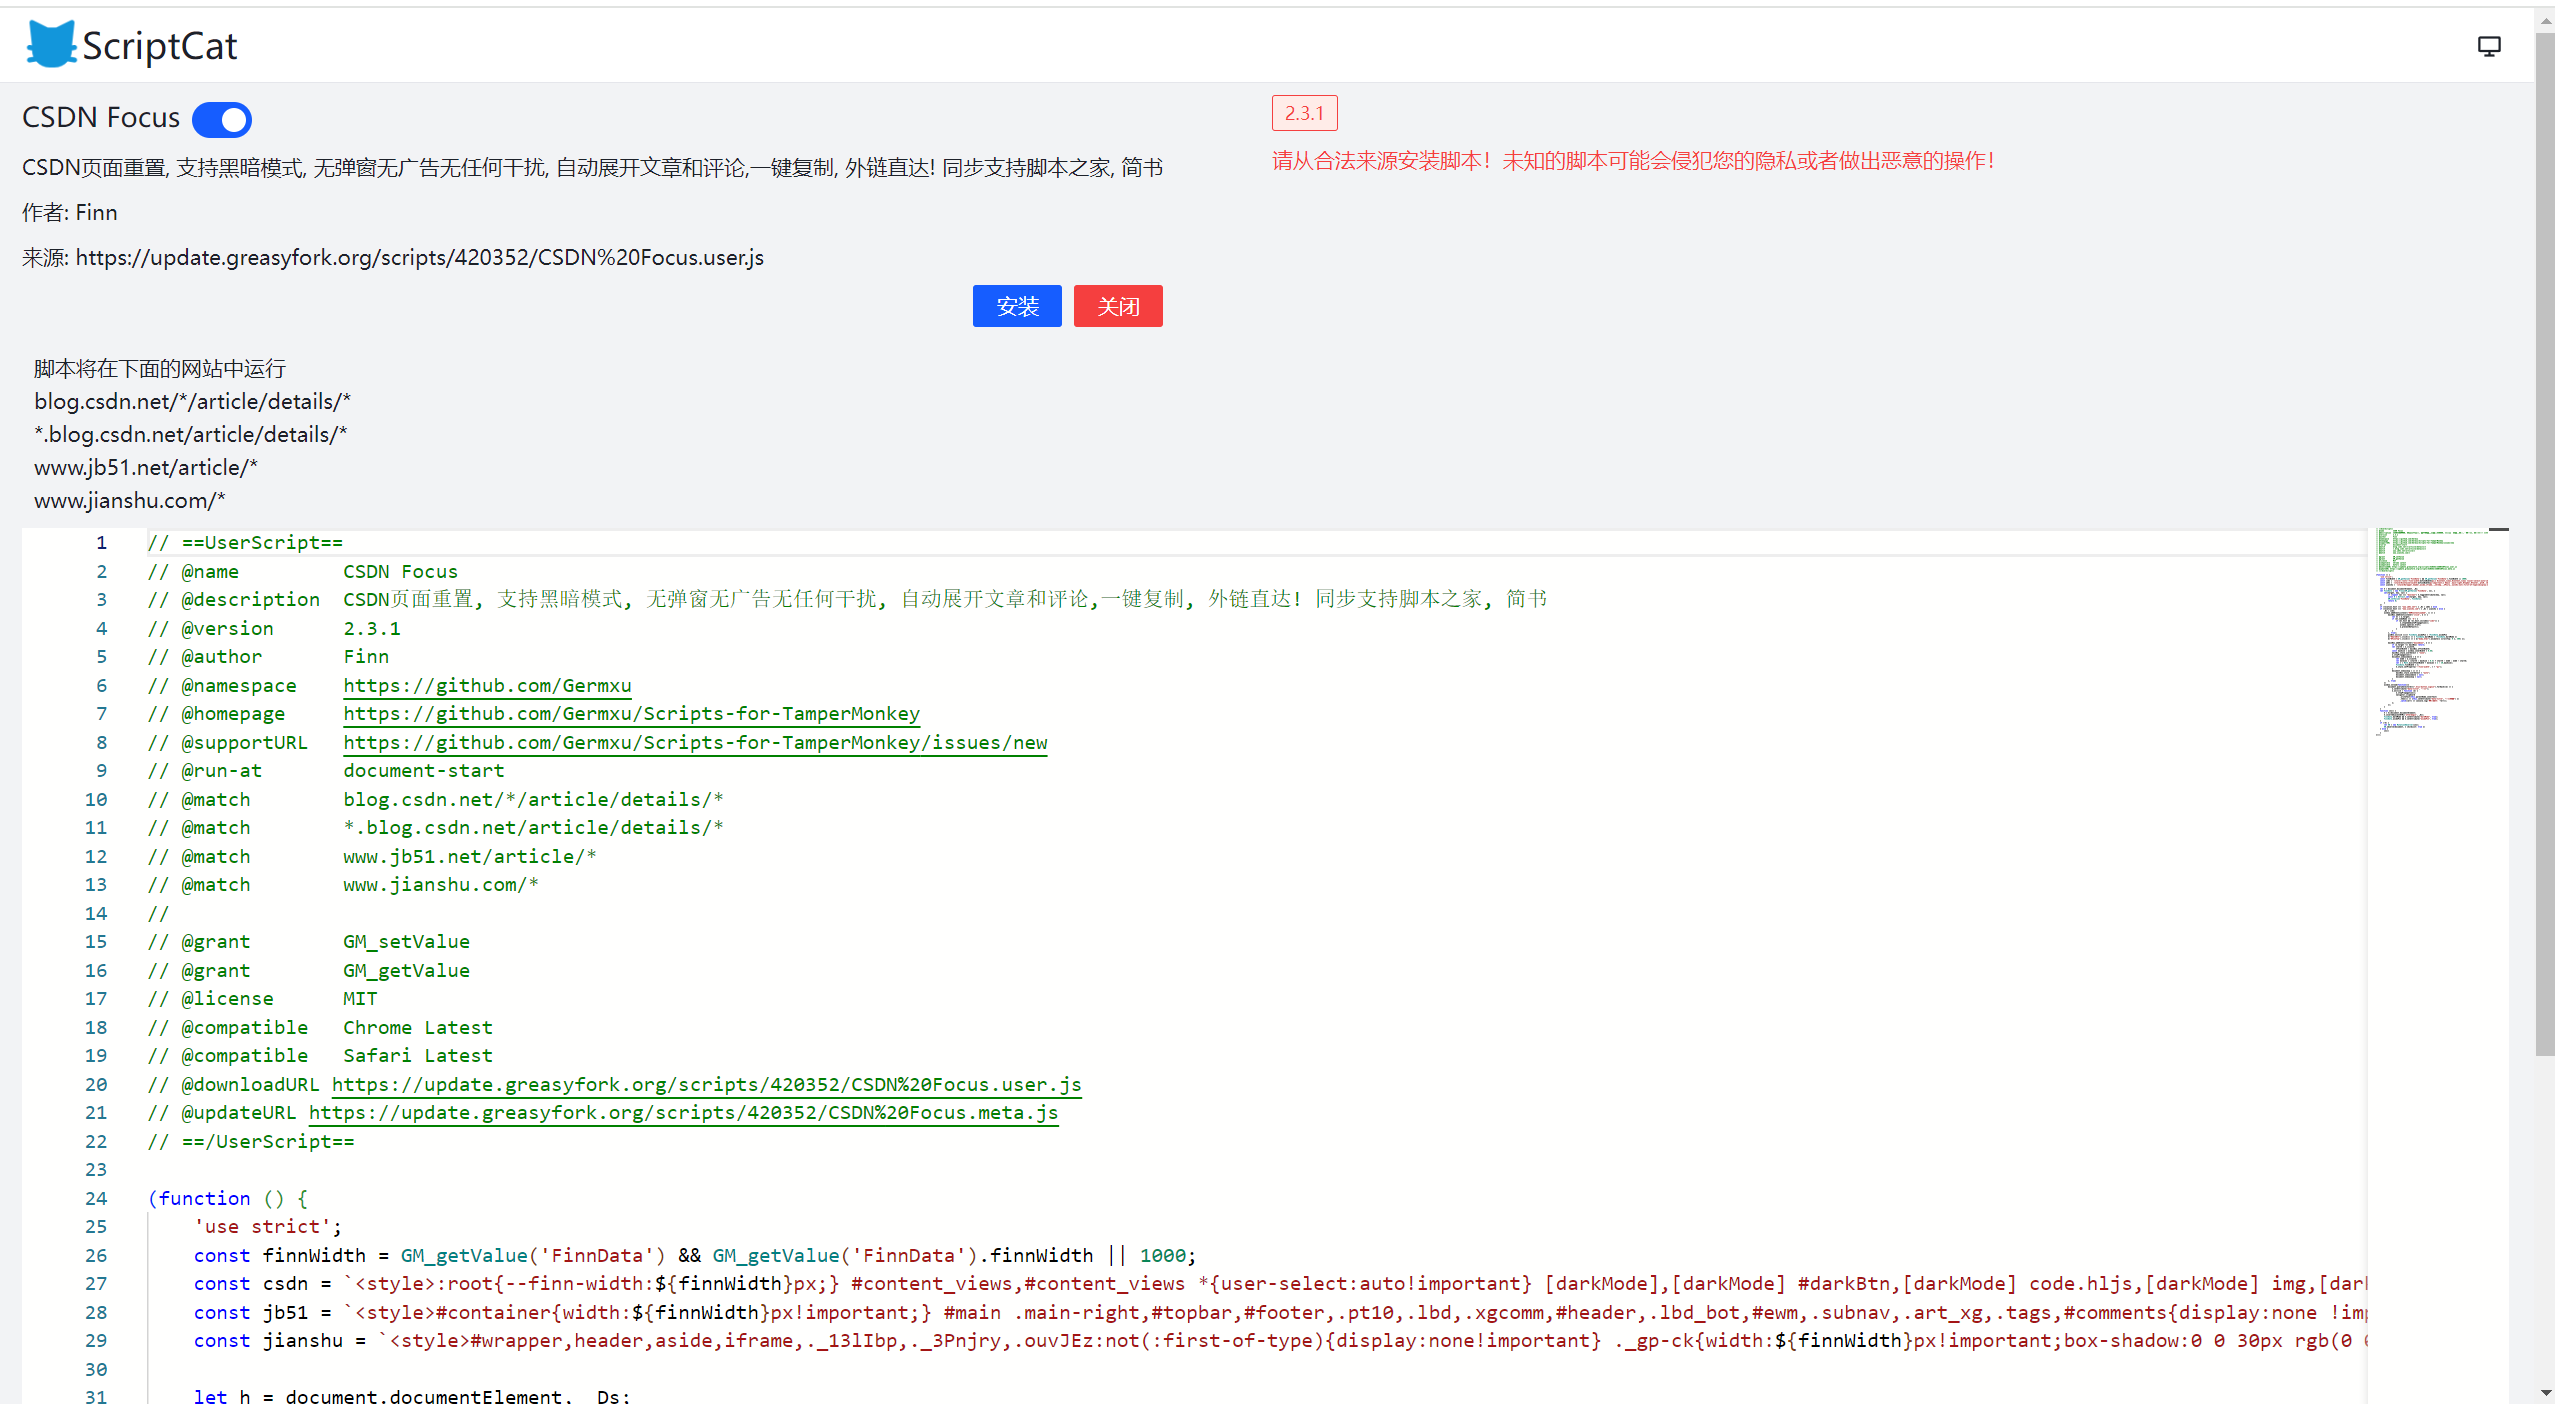Open the Scripts-for-TamperMonkey homepage link
This screenshot has width=2555, height=1404.
(x=631, y=714)
